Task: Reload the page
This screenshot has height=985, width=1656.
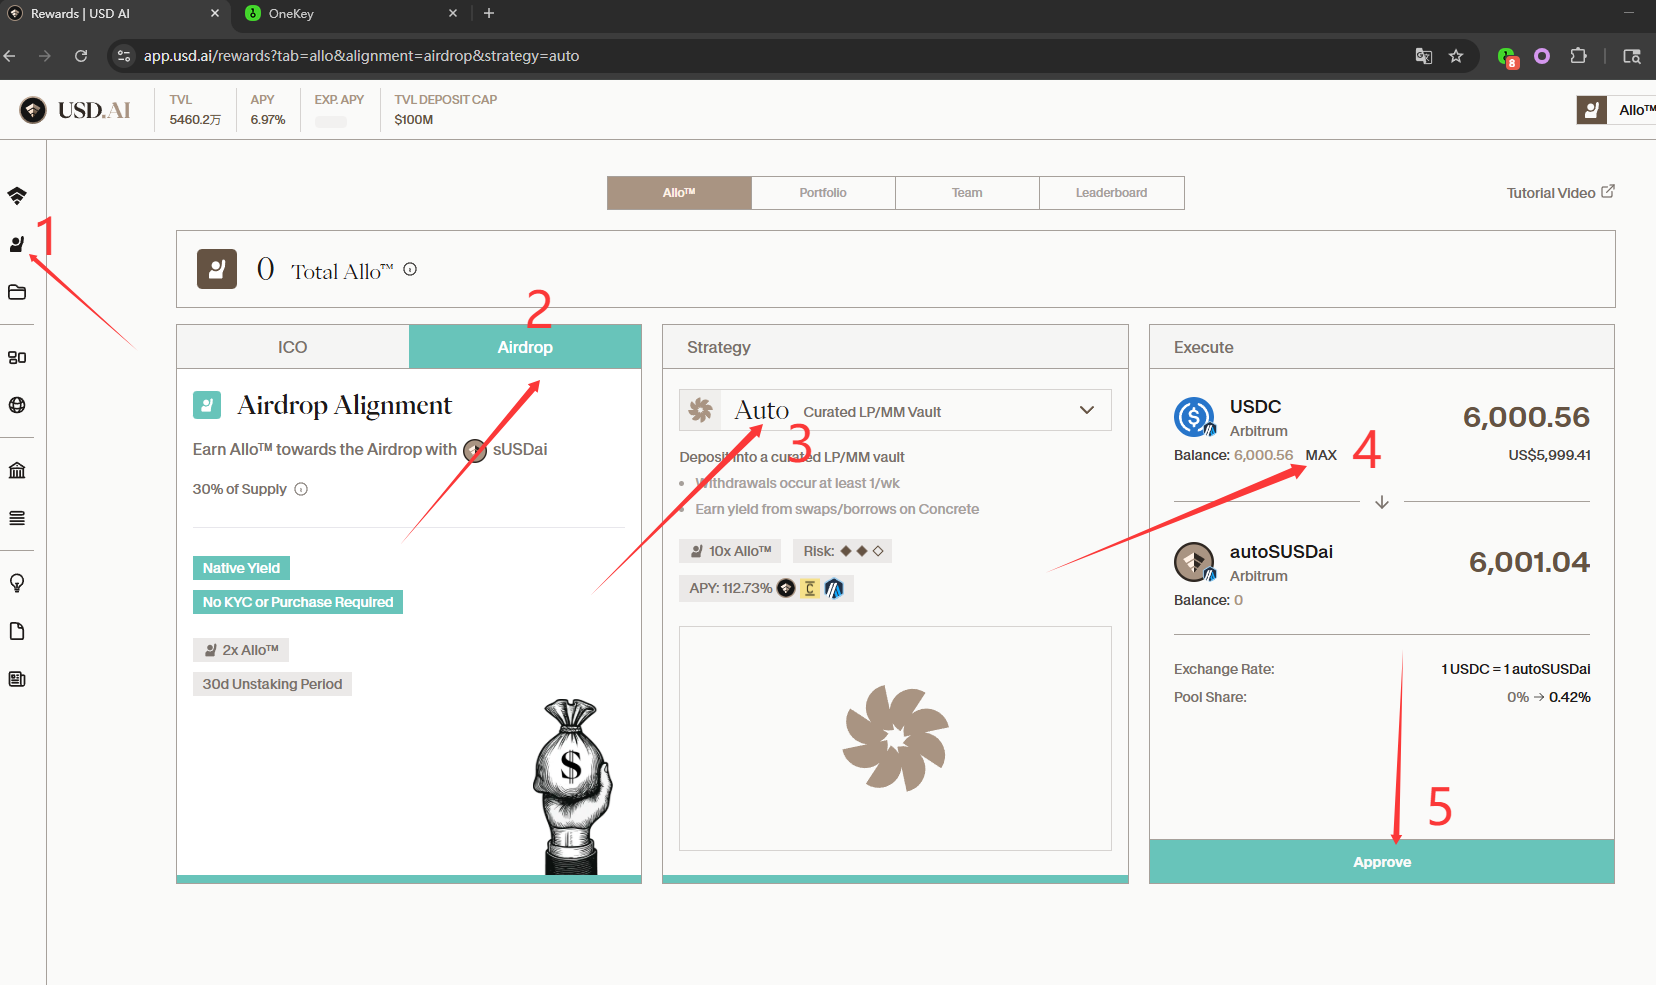Action: click(x=81, y=56)
